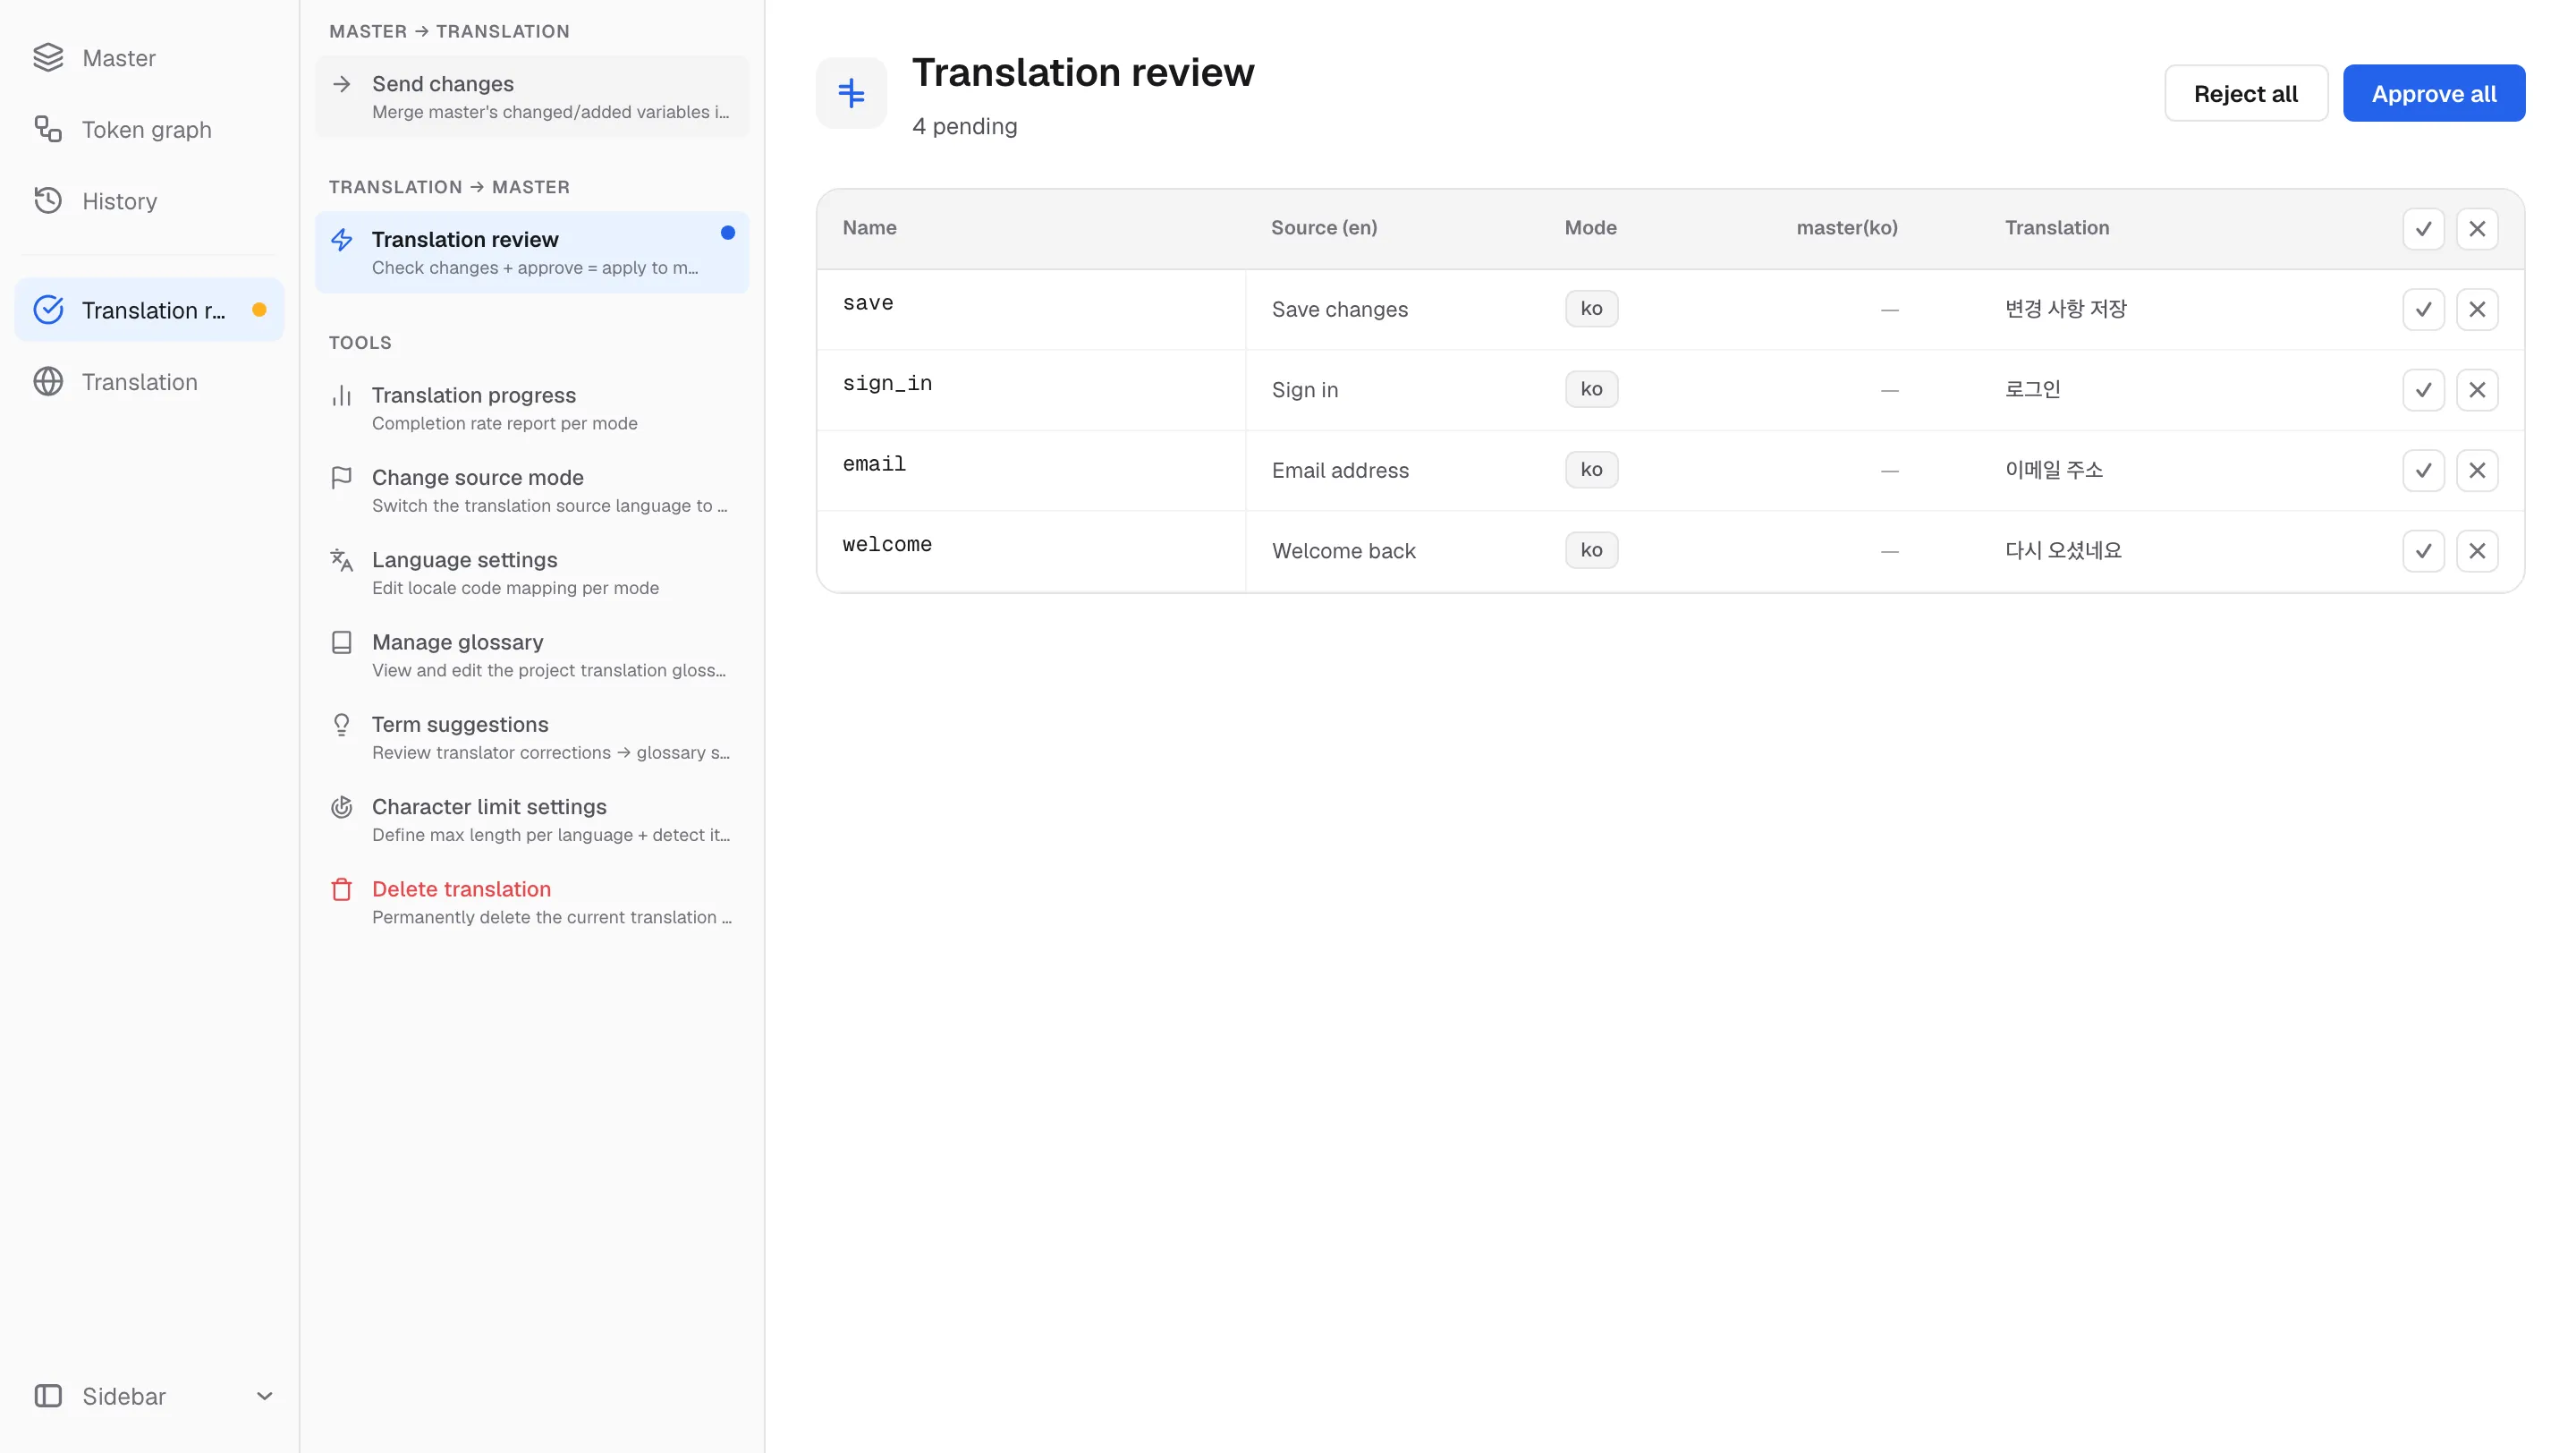This screenshot has width=2576, height=1453.
Task: Click the '다시 오셨네요' translation cell
Action: coord(2063,550)
